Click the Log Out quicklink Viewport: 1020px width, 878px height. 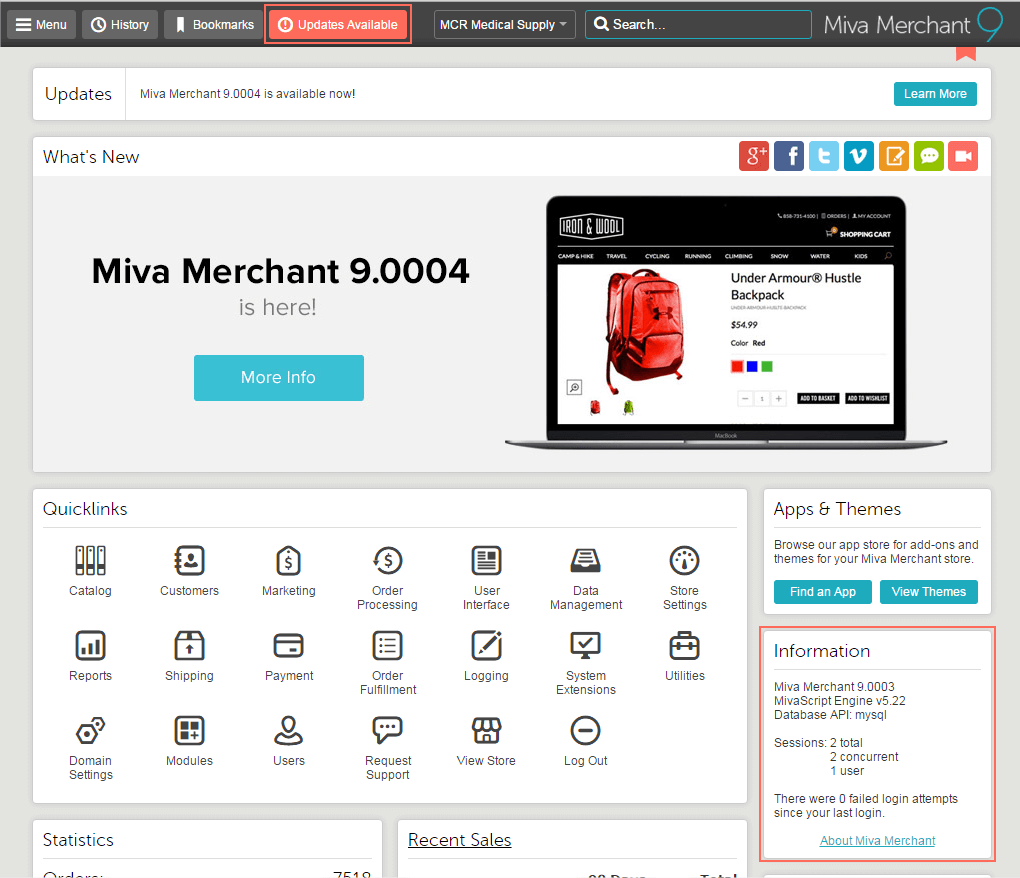pos(585,741)
